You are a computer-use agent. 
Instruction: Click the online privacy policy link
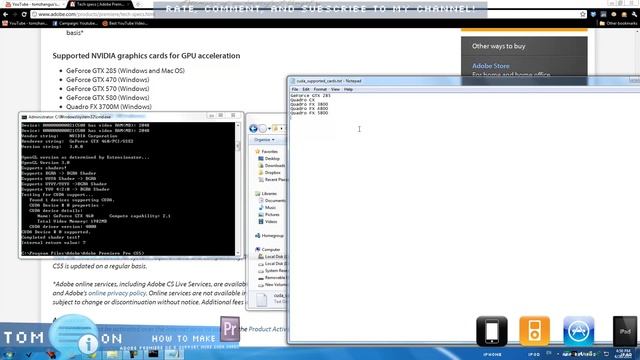coord(117,293)
